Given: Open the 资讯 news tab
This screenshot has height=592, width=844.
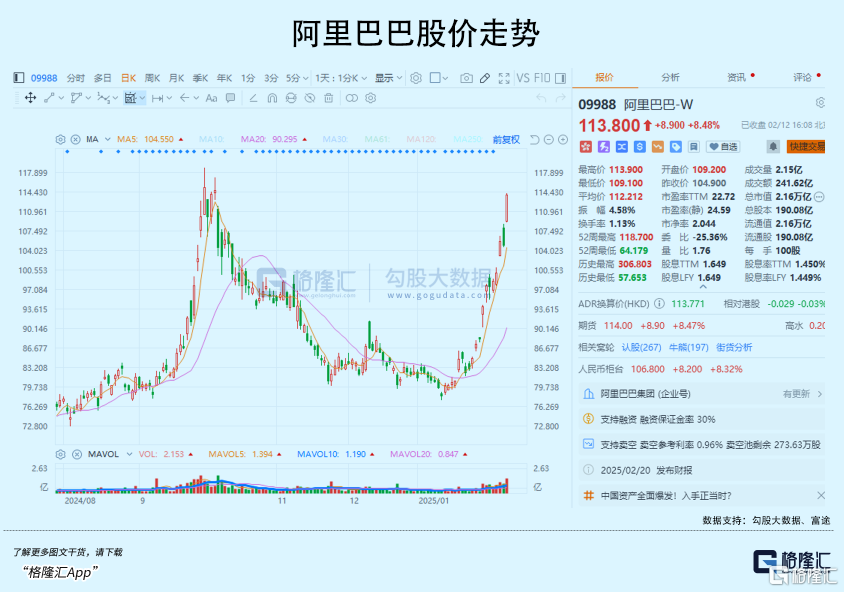Looking at the screenshot, I should pos(737,77).
